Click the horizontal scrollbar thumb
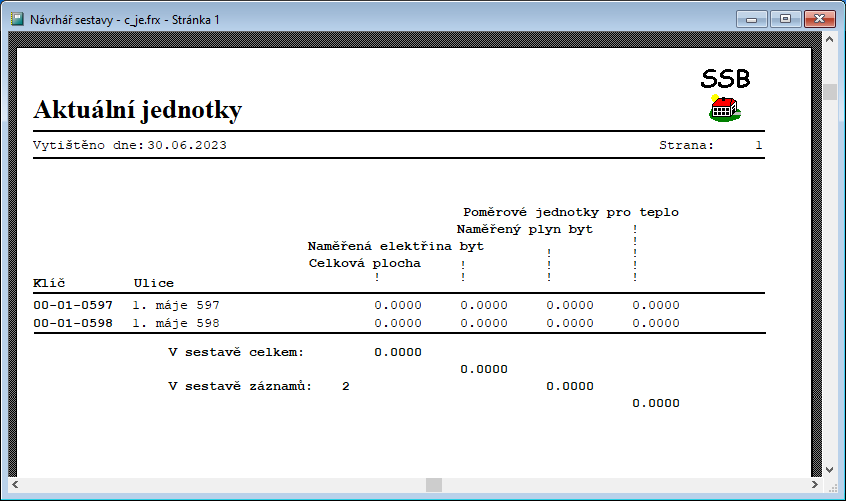This screenshot has height=501, width=846. click(x=433, y=485)
